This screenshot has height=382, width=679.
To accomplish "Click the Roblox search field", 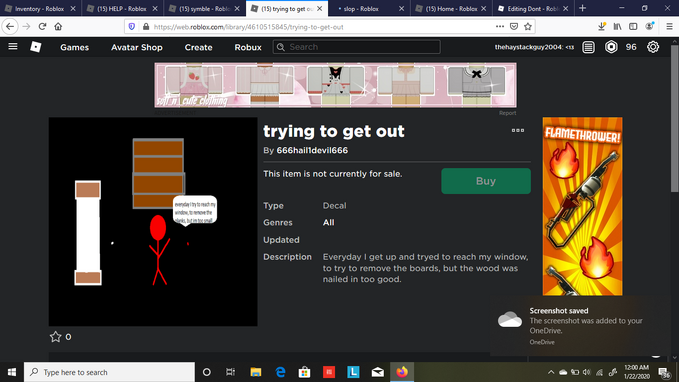I will click(x=356, y=47).
